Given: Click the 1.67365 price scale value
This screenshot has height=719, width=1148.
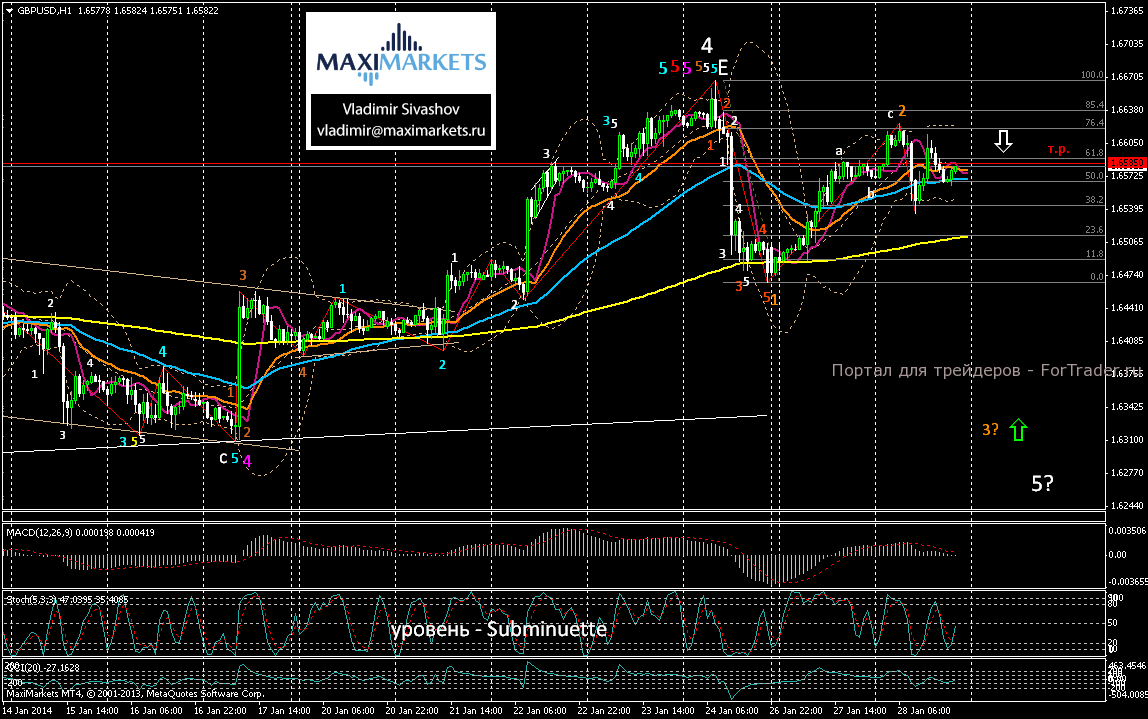Looking at the screenshot, I should 1128,10.
